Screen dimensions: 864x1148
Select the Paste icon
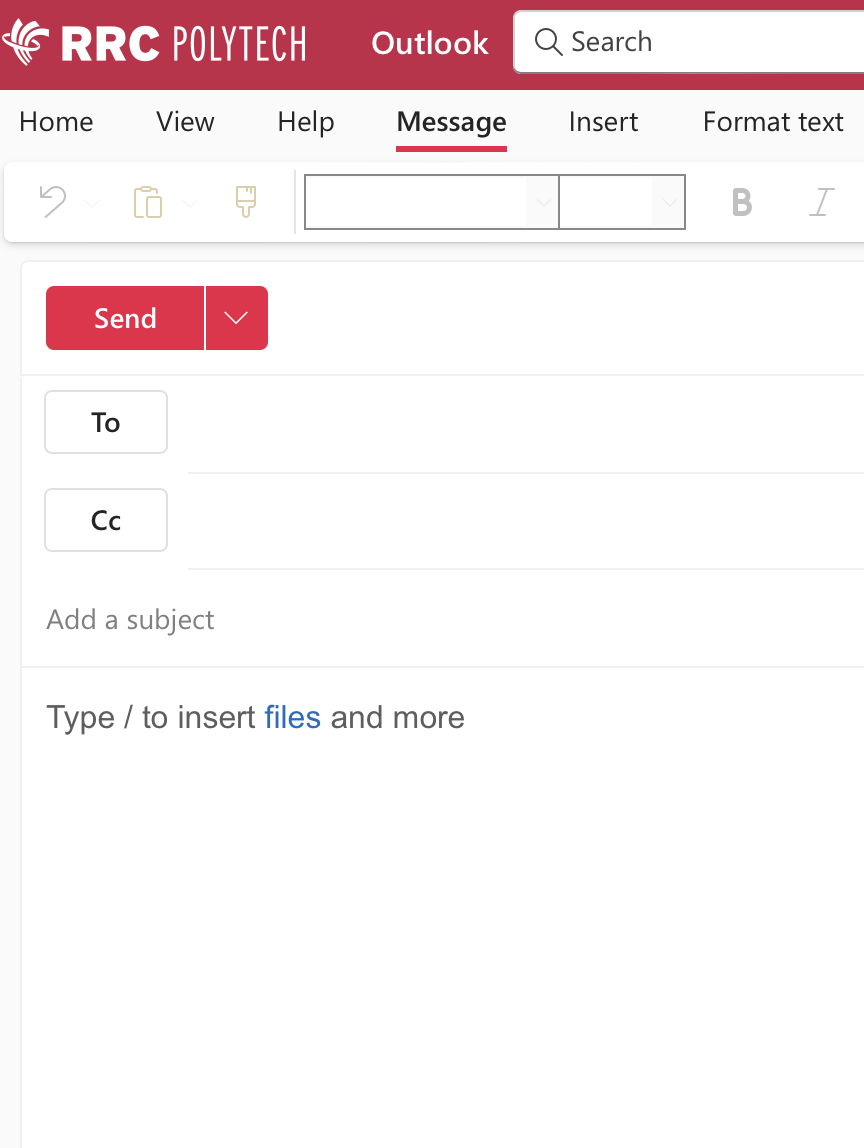coord(148,202)
